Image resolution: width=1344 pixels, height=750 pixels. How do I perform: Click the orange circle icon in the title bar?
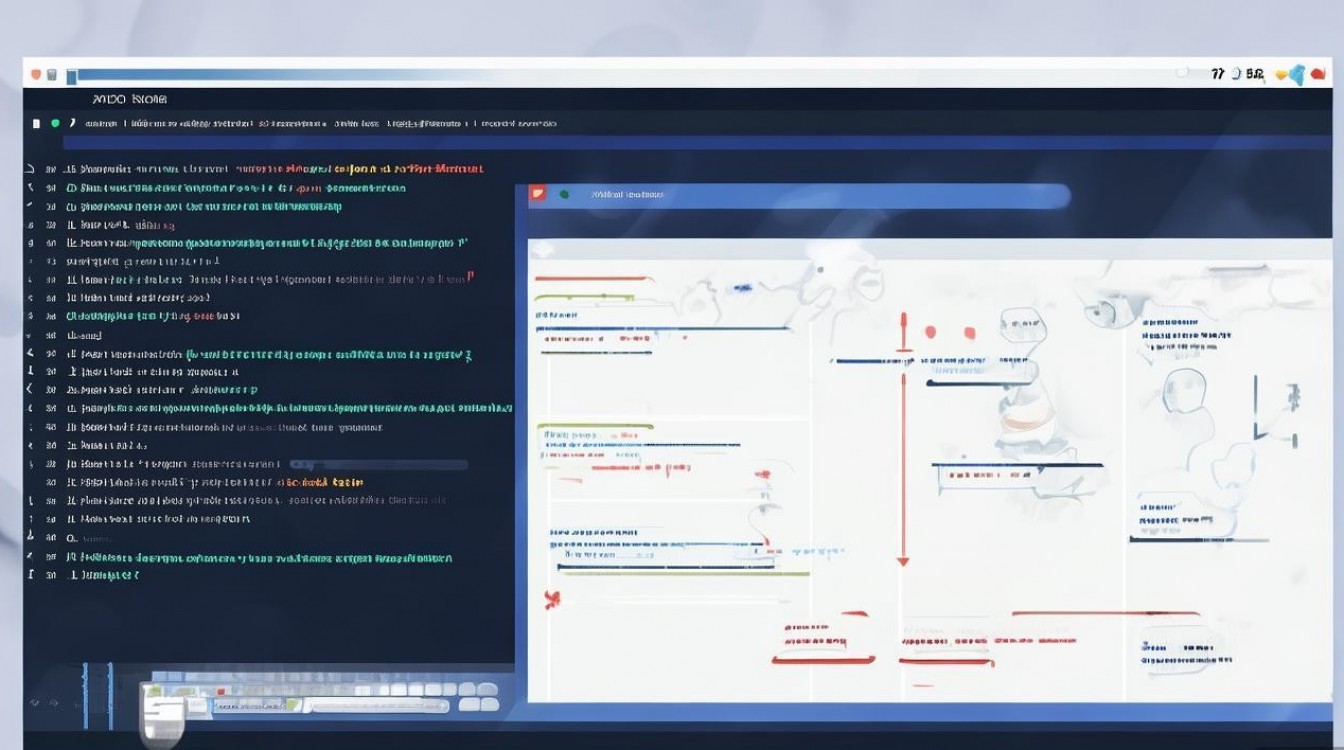(x=37, y=74)
